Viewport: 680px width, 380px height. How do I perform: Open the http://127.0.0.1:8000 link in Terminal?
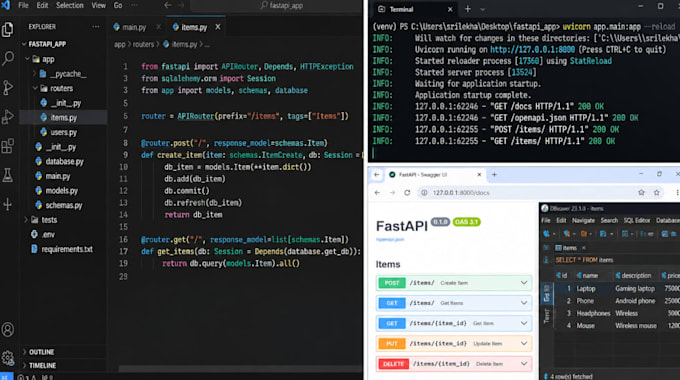(x=532, y=49)
